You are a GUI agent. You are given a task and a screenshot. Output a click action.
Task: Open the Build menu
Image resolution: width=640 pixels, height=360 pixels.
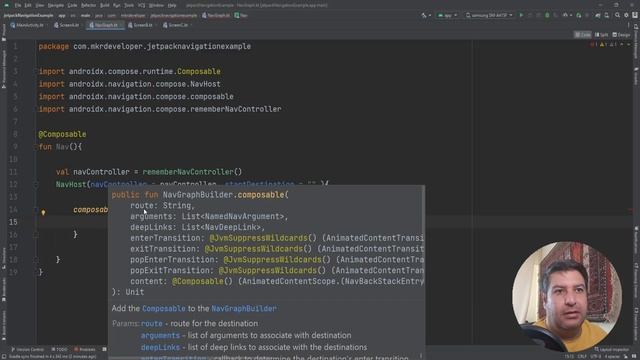tap(104, 5)
